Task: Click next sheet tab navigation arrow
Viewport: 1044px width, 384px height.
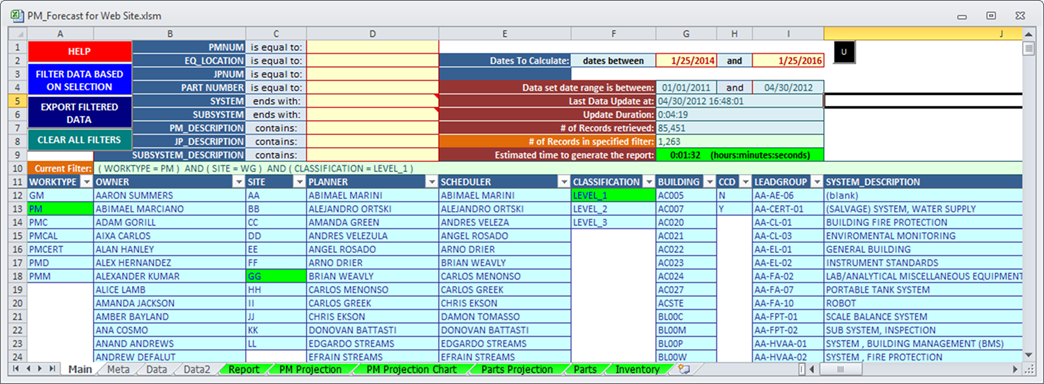Action: (41, 369)
